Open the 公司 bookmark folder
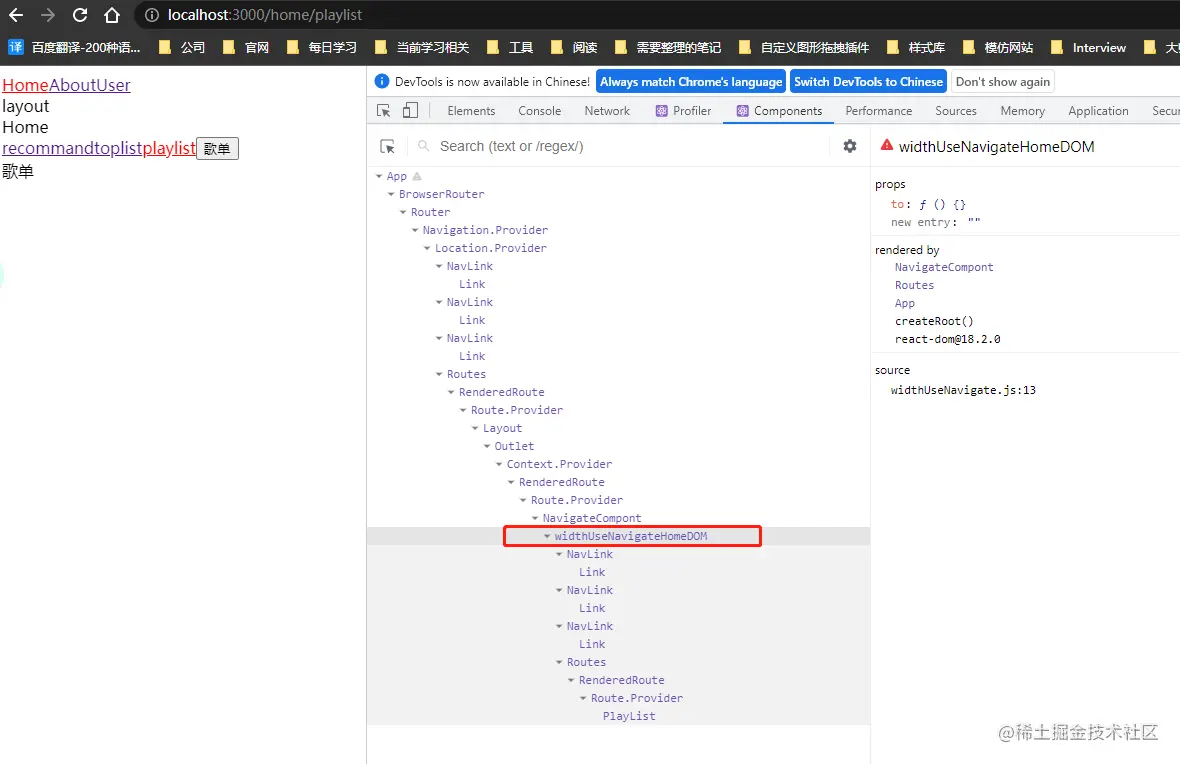The image size is (1180, 764). click(x=181, y=47)
